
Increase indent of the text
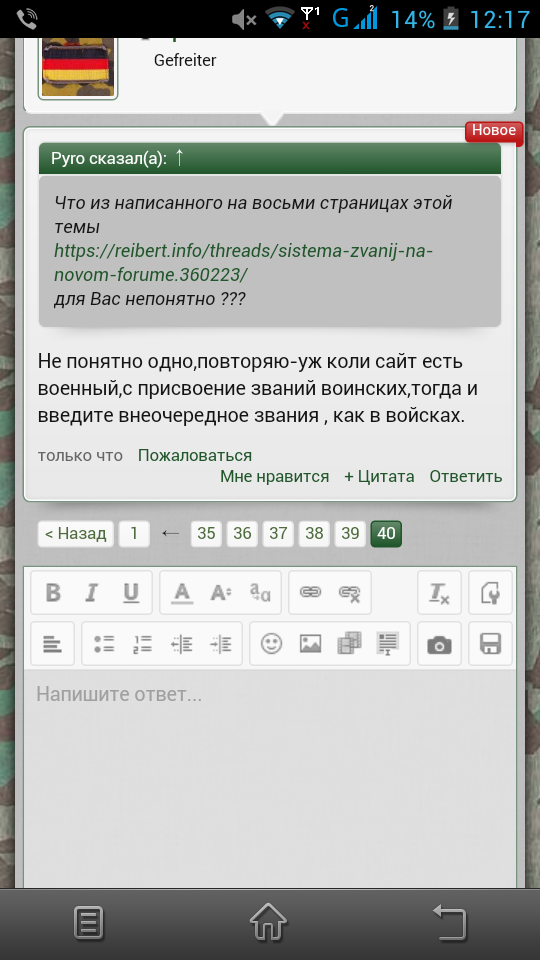pos(220,643)
